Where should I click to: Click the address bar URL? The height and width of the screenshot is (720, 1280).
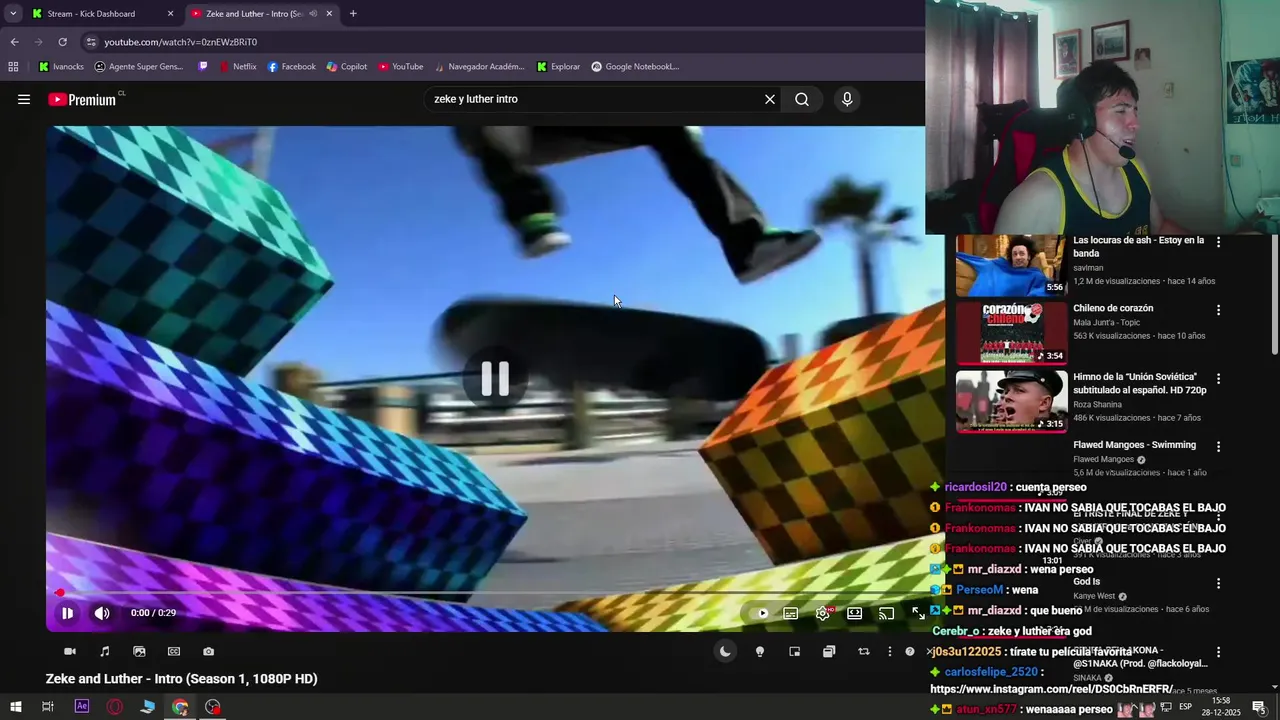pyautogui.click(x=181, y=42)
